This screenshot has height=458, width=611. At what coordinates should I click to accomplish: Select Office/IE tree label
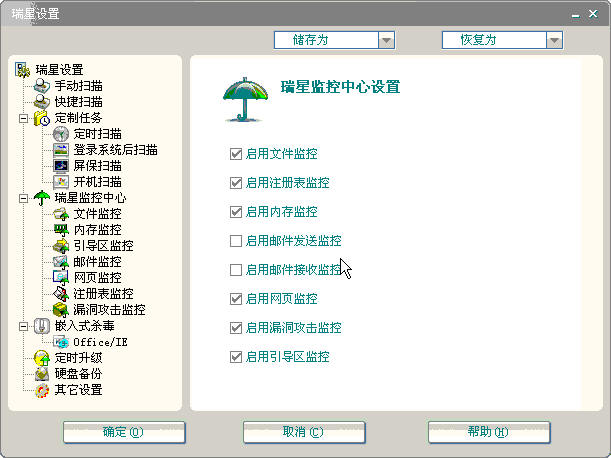click(101, 342)
